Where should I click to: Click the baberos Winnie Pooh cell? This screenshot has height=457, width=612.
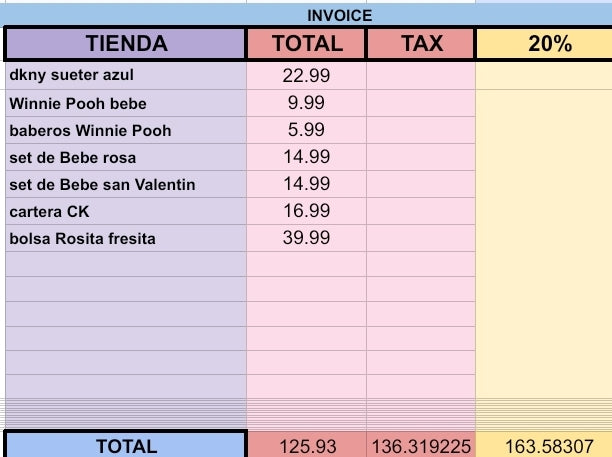[126, 130]
